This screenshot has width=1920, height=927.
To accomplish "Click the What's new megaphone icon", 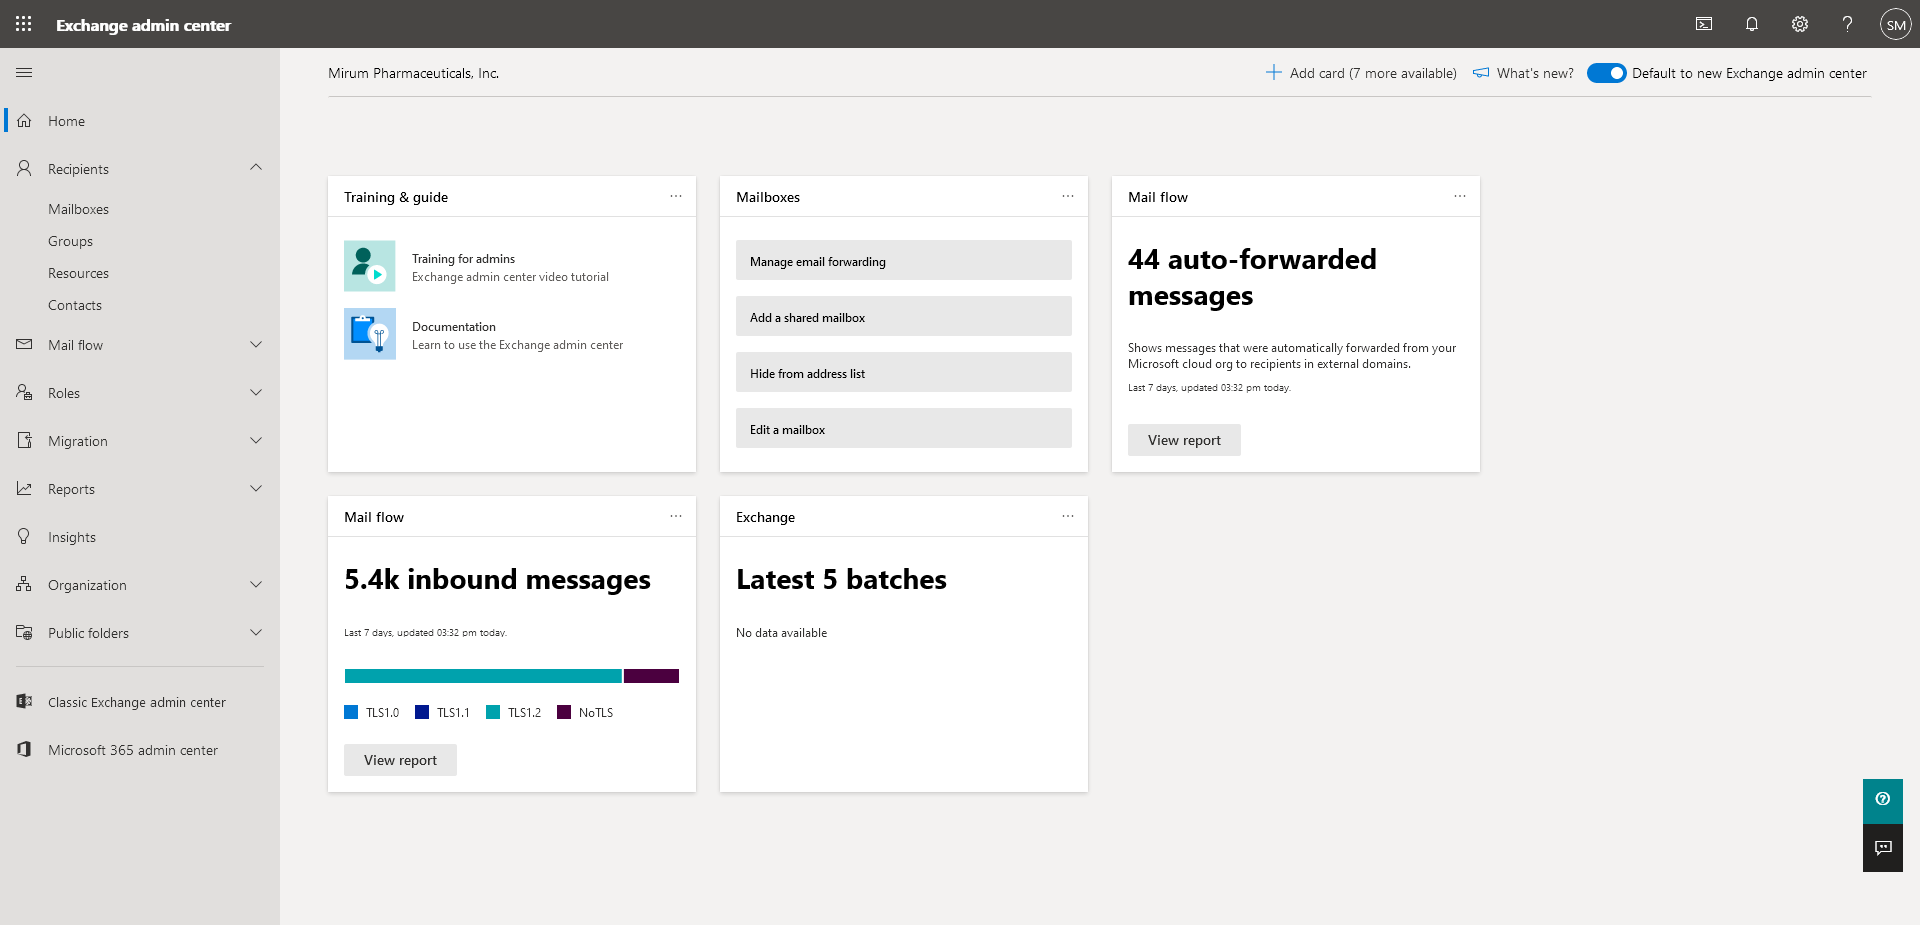I will click(x=1481, y=73).
